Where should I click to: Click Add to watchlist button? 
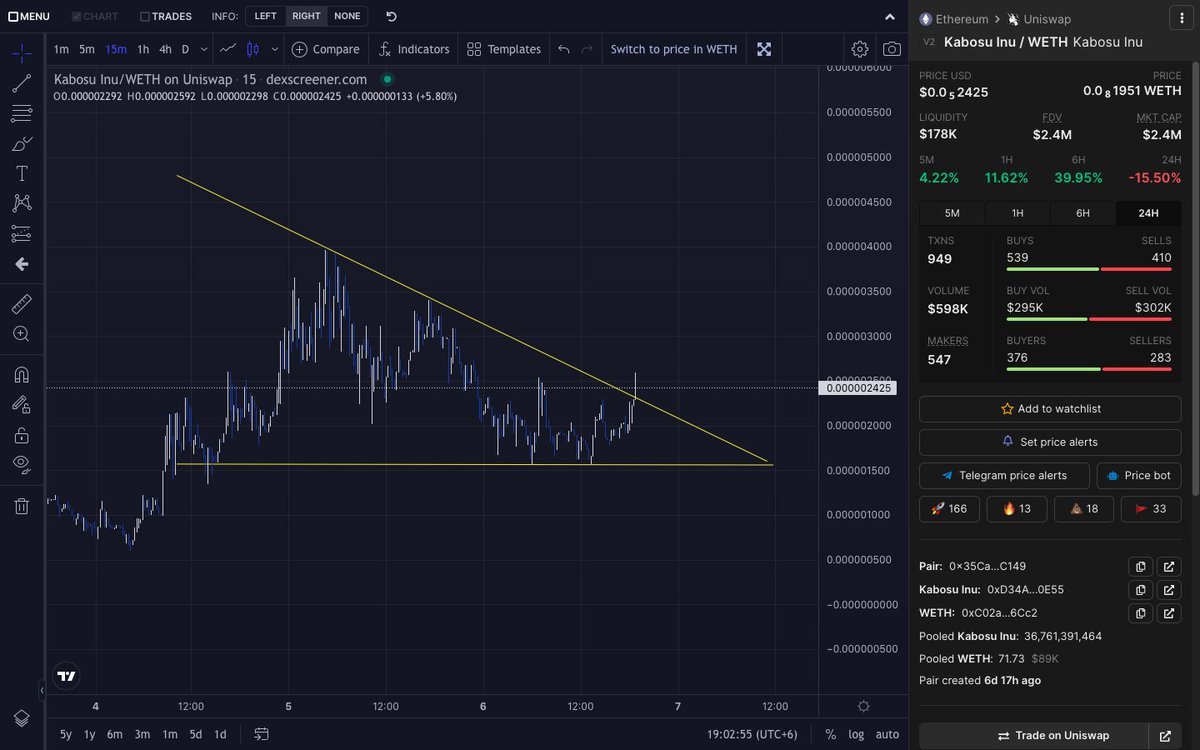[1050, 409]
